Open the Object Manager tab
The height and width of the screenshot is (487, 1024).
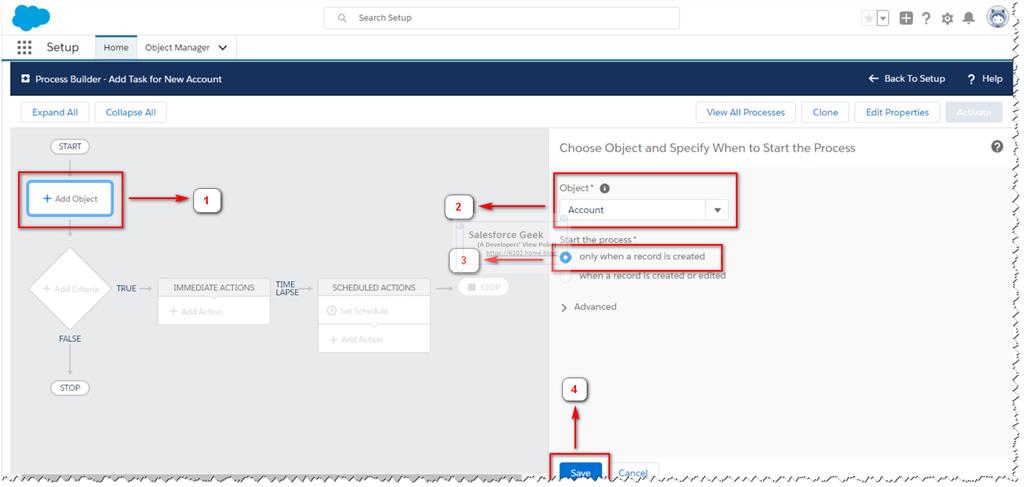coord(178,48)
